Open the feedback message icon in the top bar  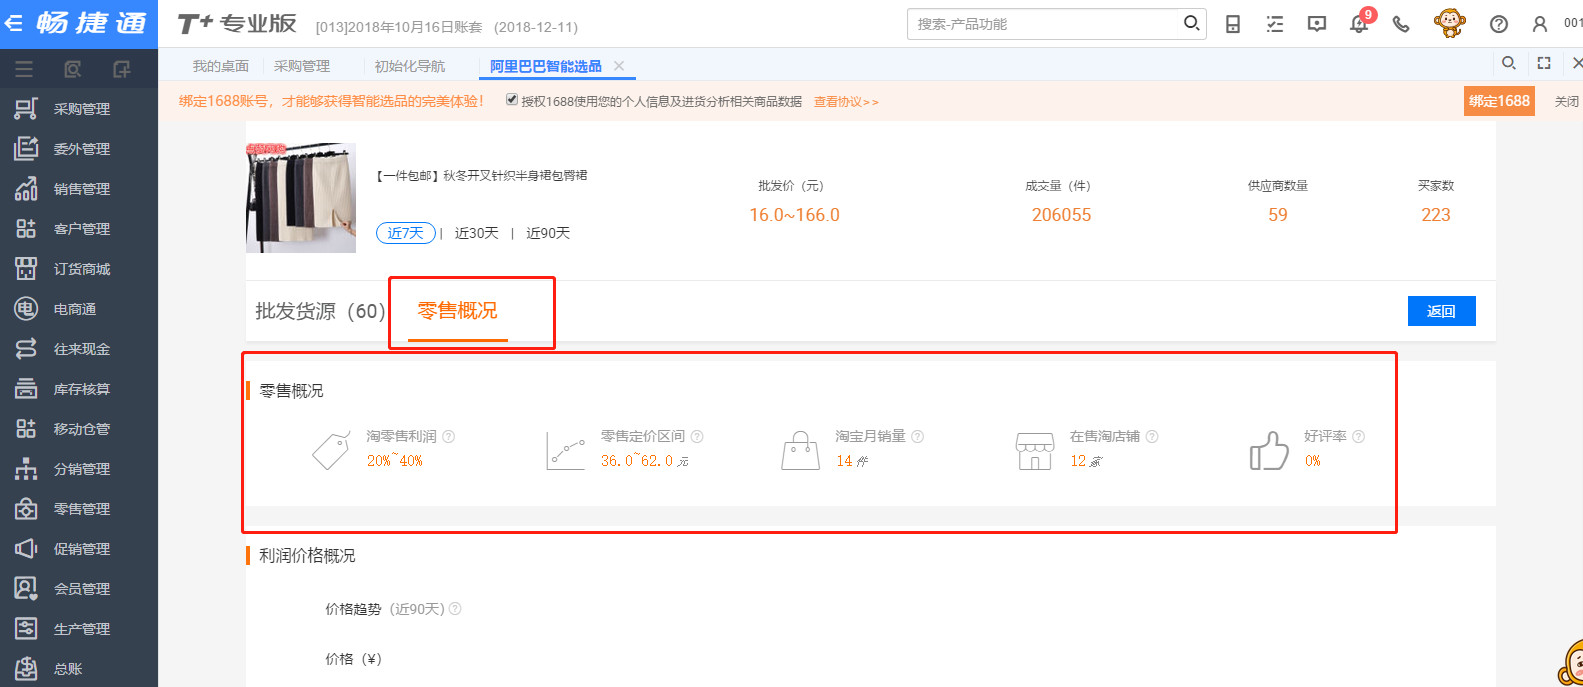(x=1317, y=24)
